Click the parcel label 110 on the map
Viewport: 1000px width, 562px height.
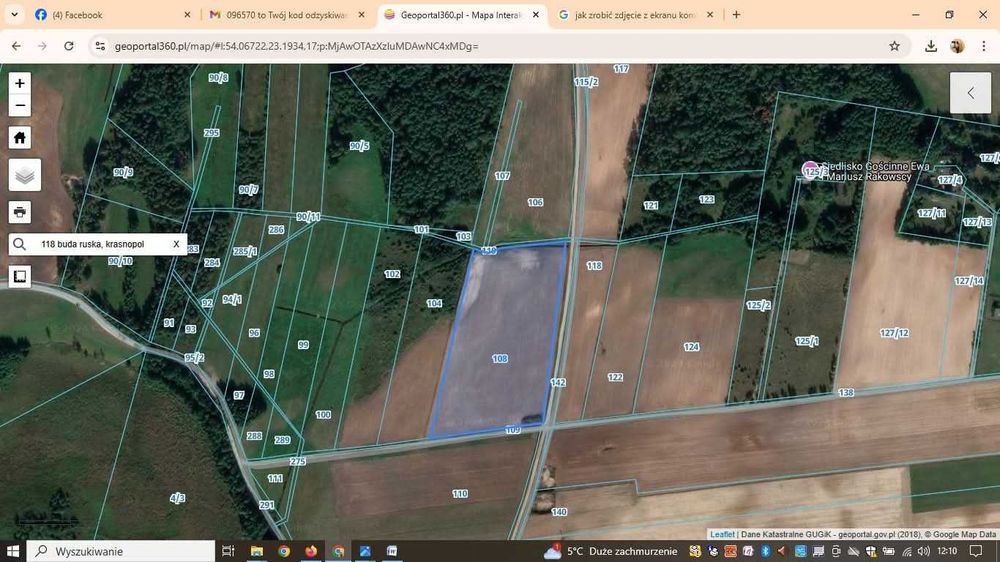coord(460,494)
